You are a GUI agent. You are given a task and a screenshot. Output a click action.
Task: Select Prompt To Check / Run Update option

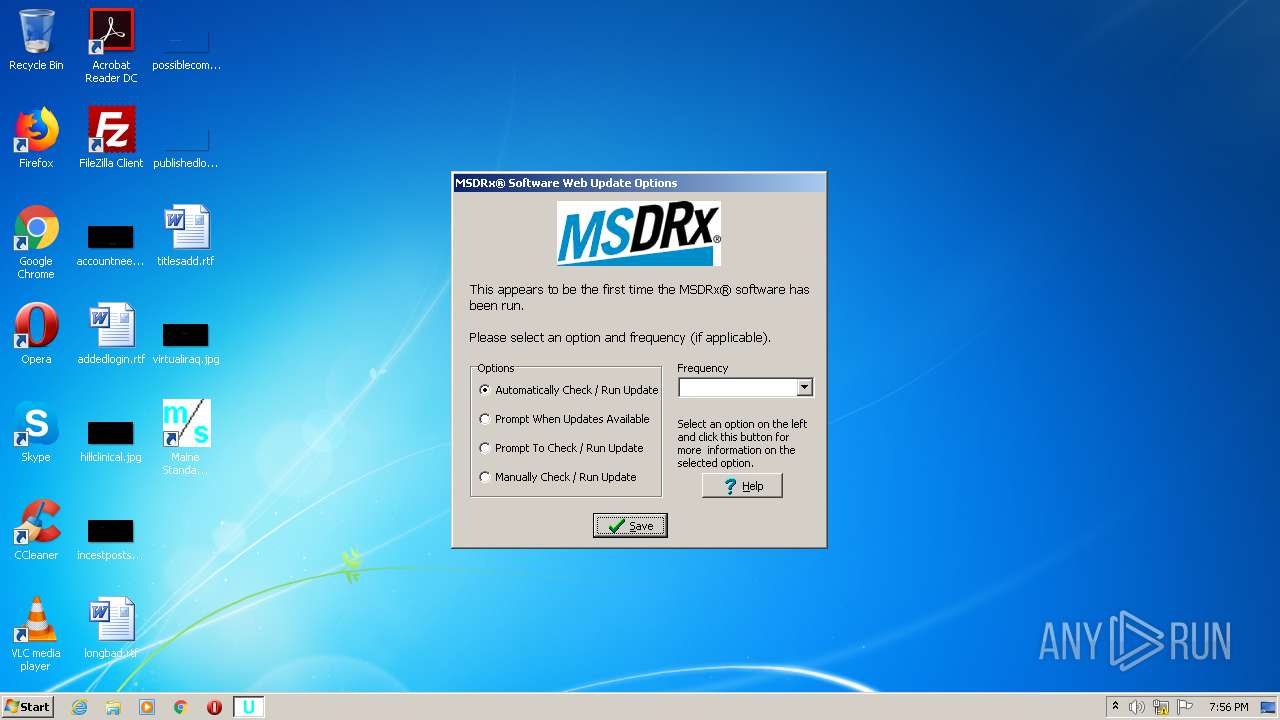coord(562,448)
